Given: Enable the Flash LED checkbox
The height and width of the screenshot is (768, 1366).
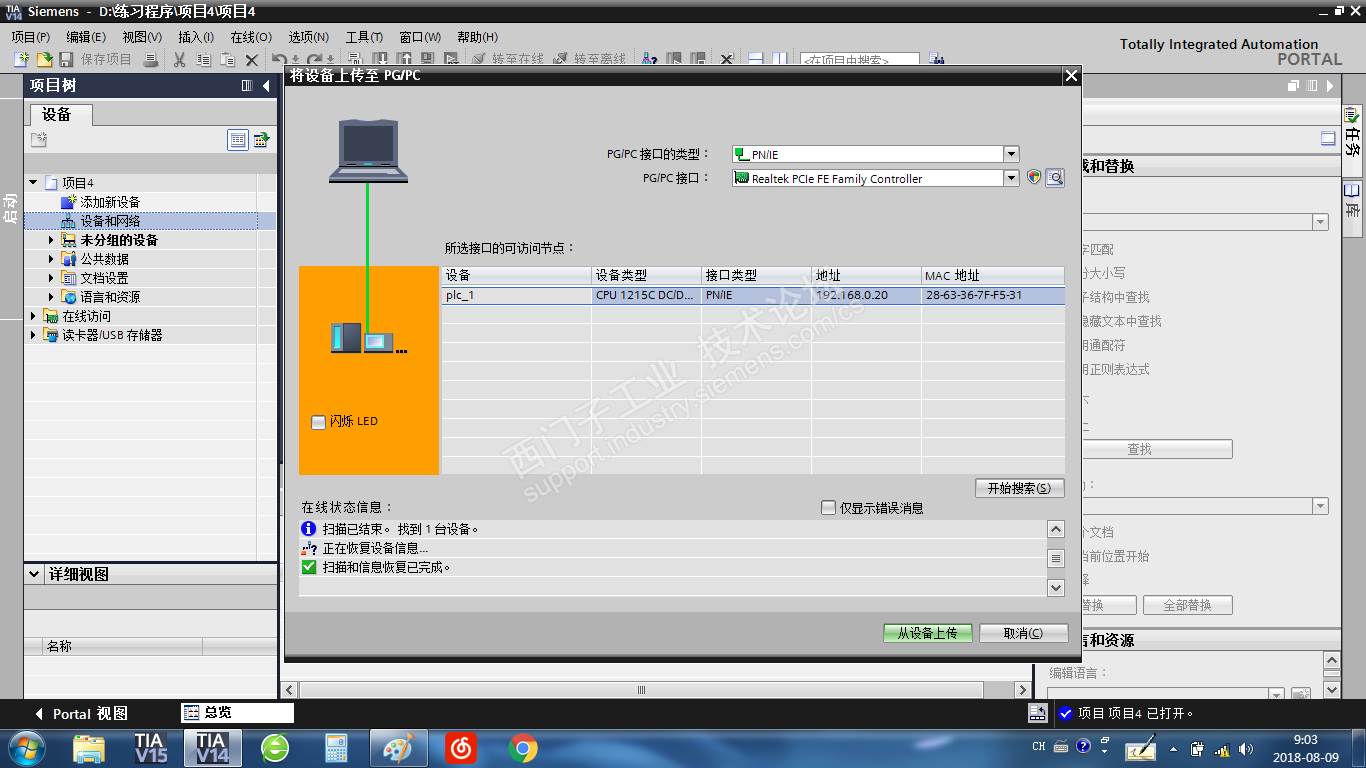Looking at the screenshot, I should (318, 422).
